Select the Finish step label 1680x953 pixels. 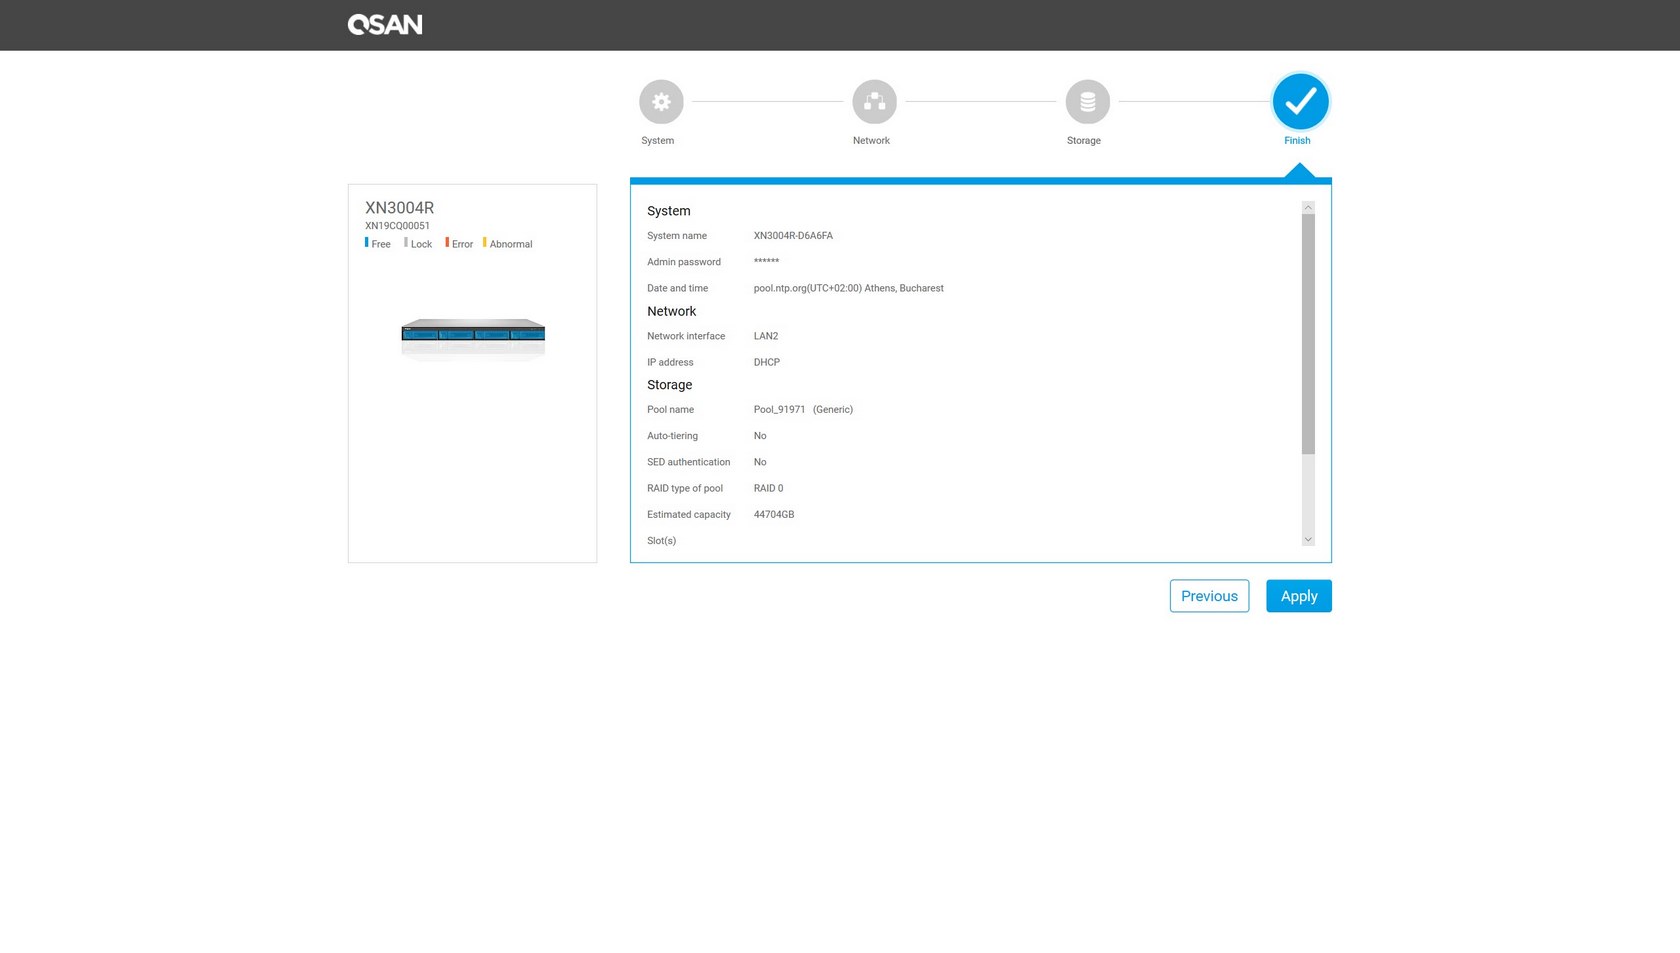click(x=1297, y=141)
